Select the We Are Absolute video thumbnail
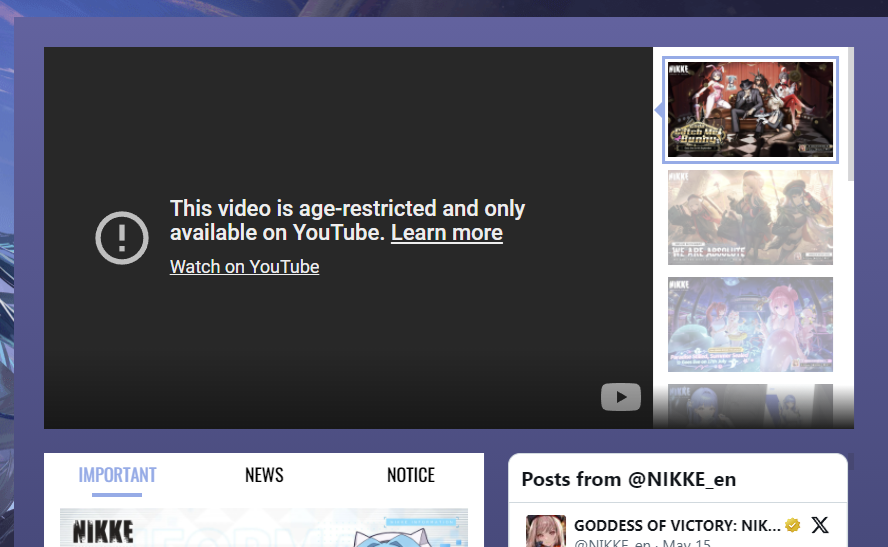Image resolution: width=888 pixels, height=547 pixels. click(750, 217)
